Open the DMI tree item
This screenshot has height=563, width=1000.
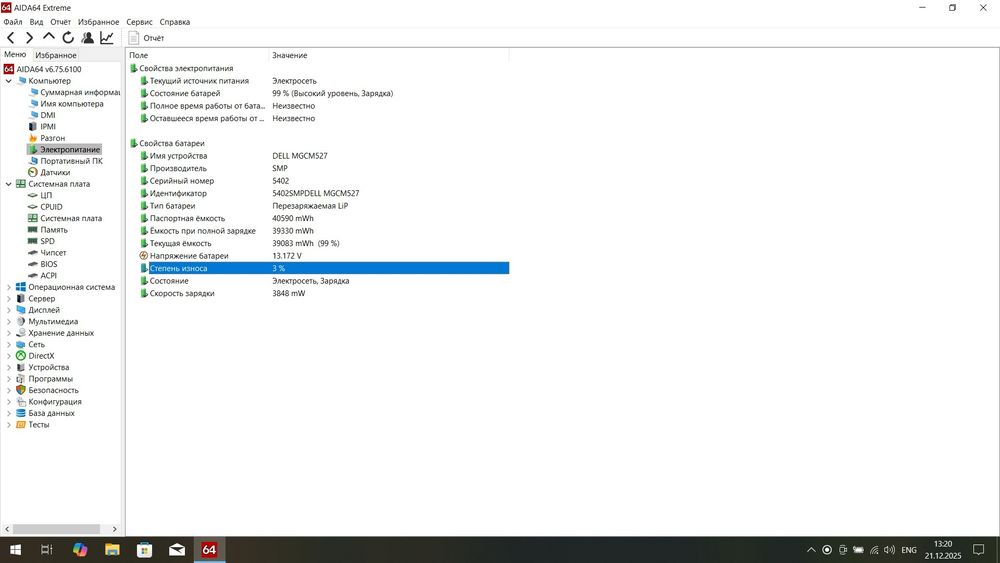[x=48, y=115]
